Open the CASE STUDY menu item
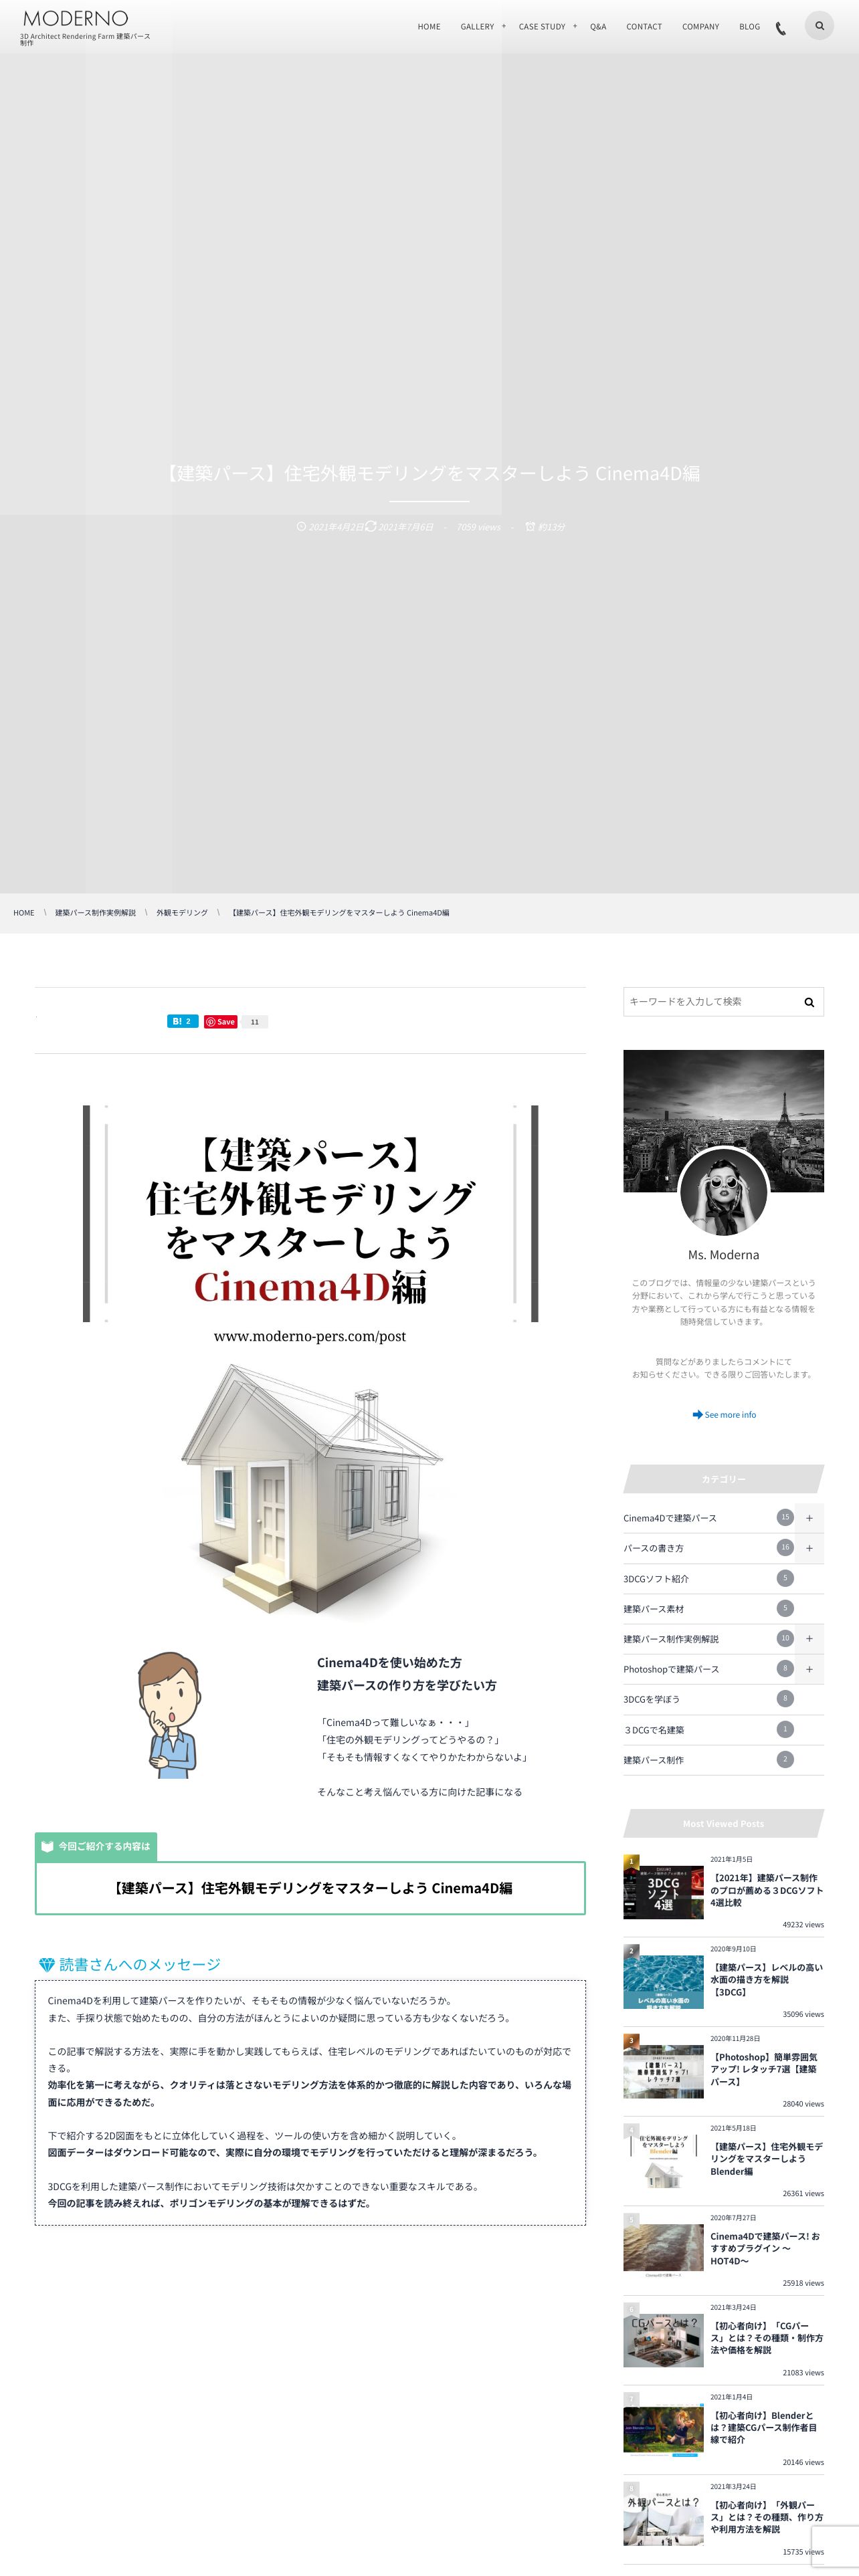The height and width of the screenshot is (2576, 859). (x=542, y=27)
